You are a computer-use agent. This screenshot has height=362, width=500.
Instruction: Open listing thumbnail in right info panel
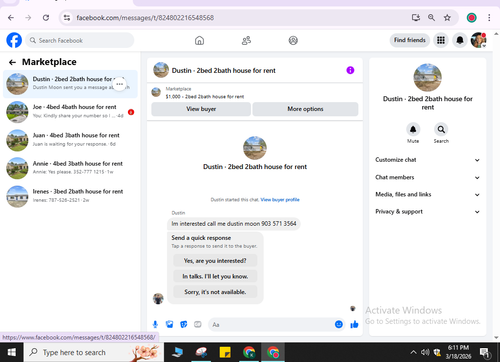(428, 77)
